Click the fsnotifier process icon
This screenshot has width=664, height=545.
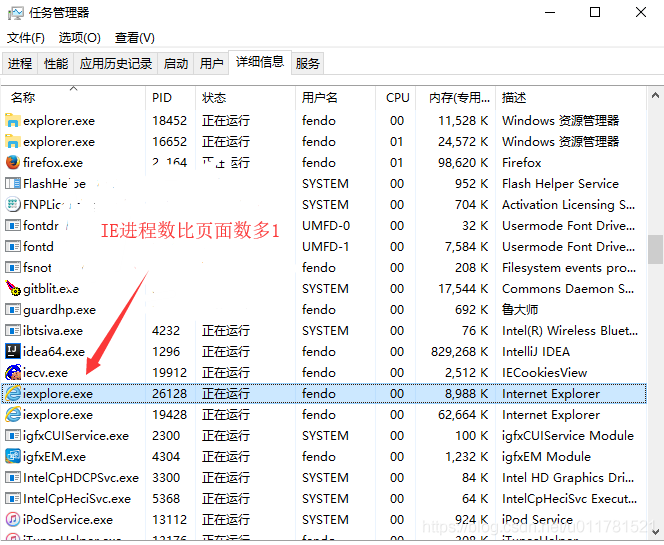pos(13,268)
